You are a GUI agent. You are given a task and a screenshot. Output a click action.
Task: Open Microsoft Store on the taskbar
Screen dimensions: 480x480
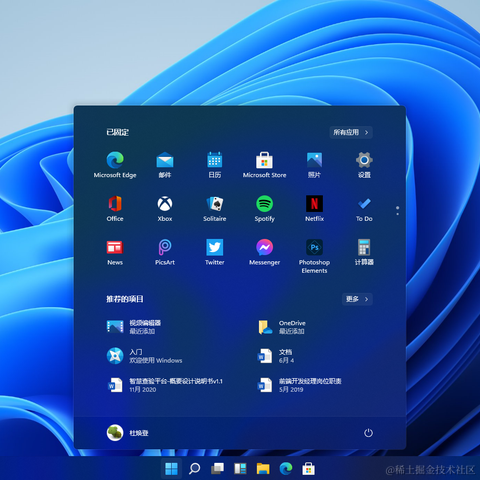click(x=308, y=469)
